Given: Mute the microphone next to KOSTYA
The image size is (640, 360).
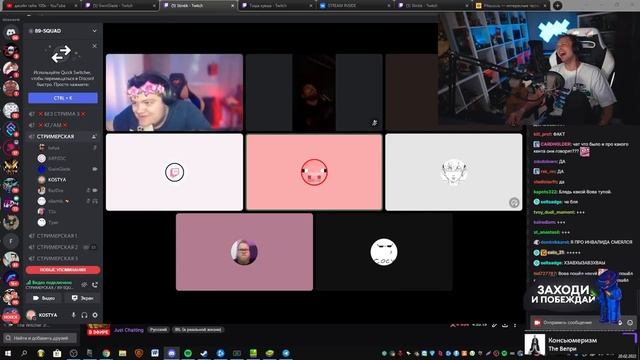Looking at the screenshot, I should pyautogui.click(x=74, y=315).
